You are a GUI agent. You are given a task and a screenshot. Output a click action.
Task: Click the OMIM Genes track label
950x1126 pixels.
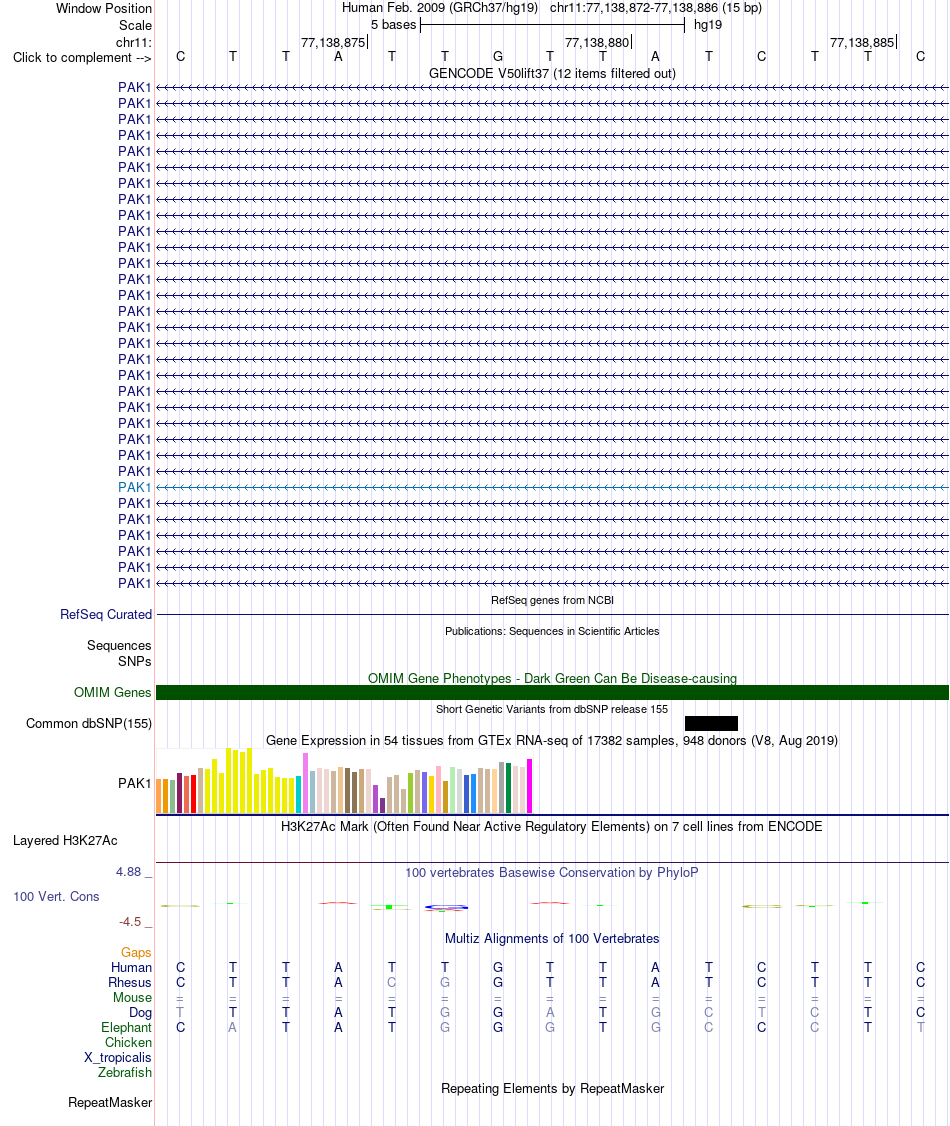click(112, 692)
